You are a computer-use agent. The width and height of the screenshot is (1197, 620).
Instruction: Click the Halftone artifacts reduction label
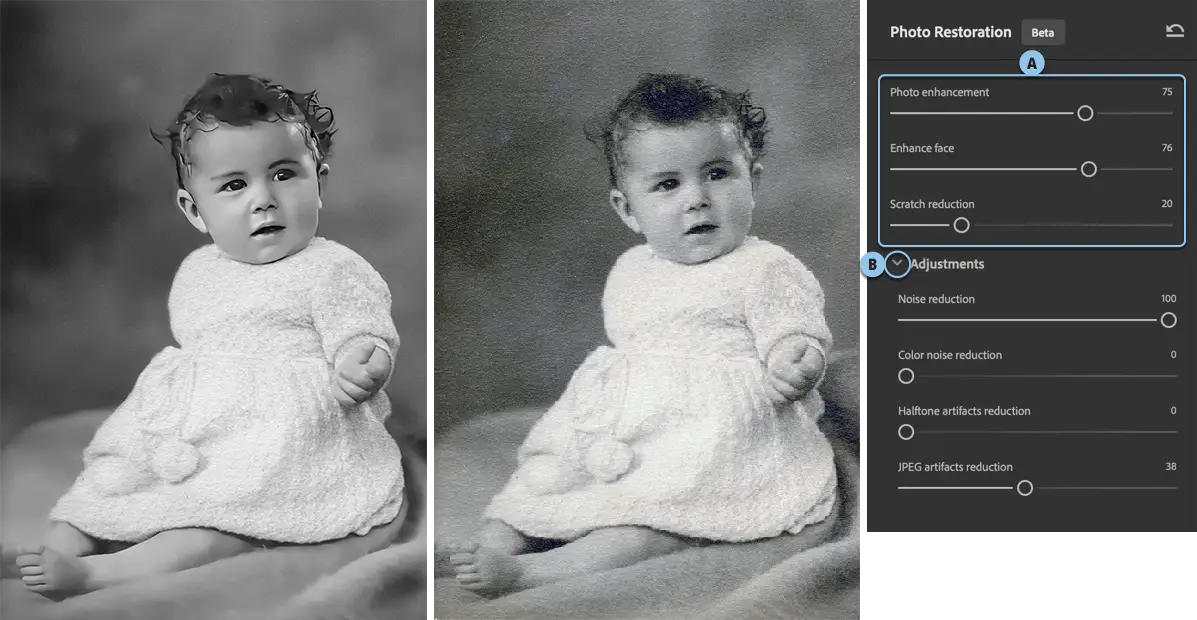tap(964, 411)
